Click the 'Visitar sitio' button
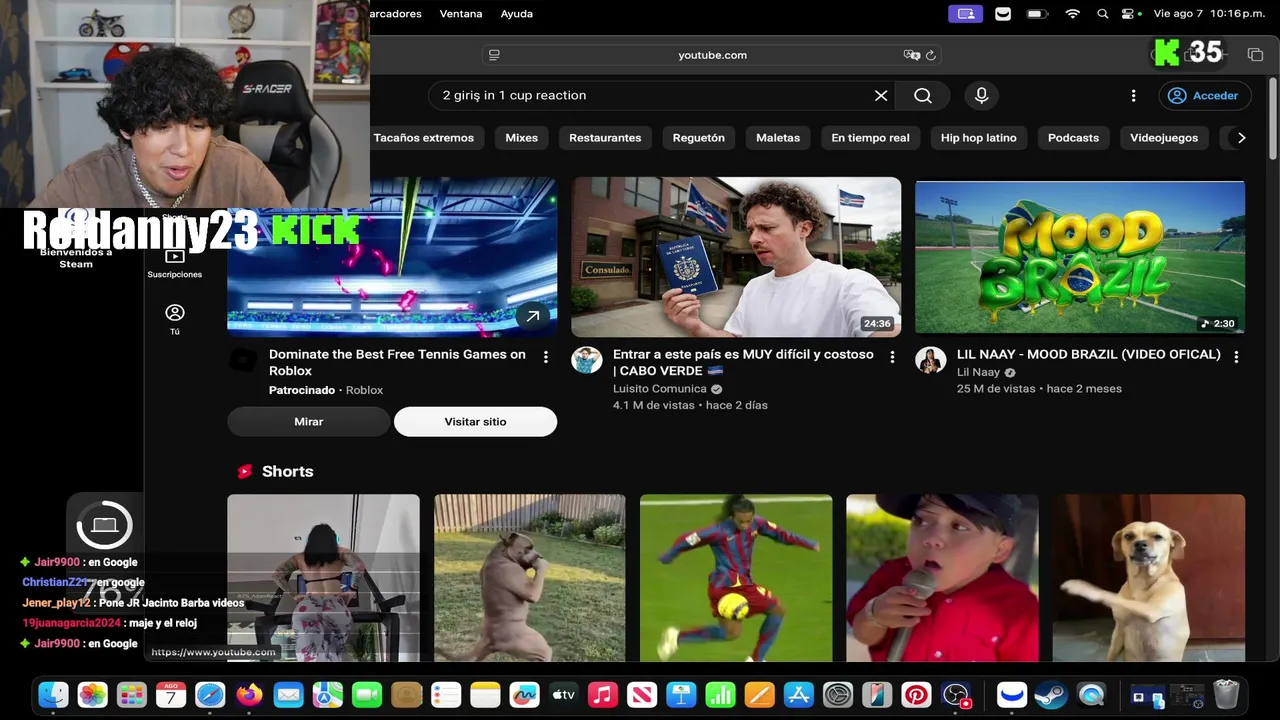The height and width of the screenshot is (720, 1280). click(475, 422)
